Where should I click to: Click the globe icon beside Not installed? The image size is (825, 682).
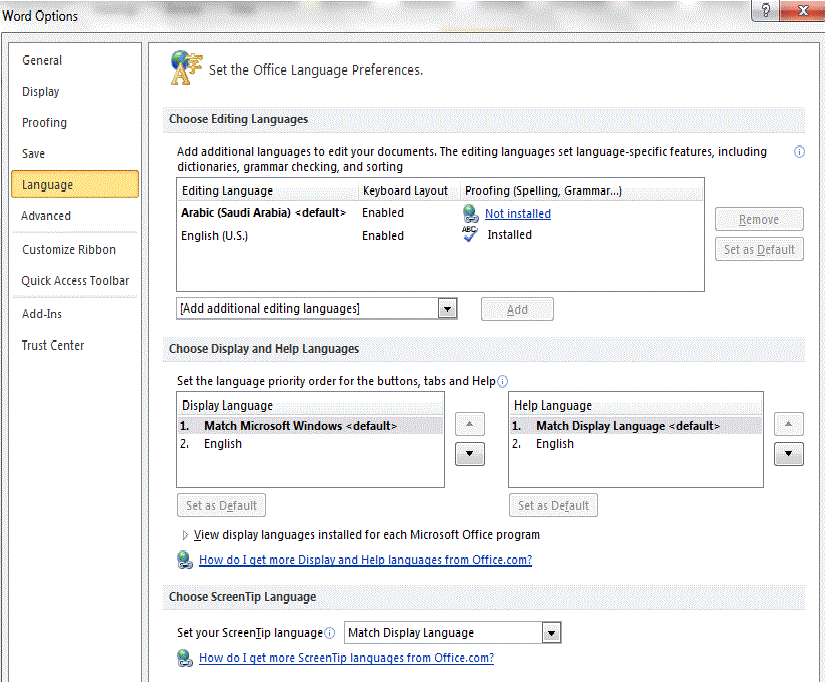[470, 213]
